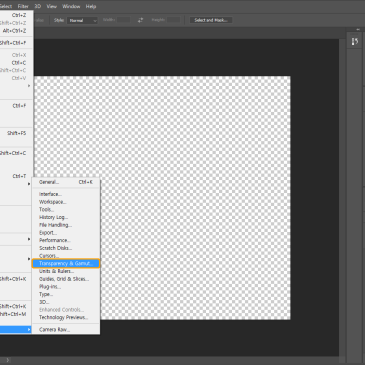Image resolution: width=365 pixels, height=365 pixels.
Task: Click the submenu arrow below Ctrl+T shortcut
Action: (x=29, y=184)
